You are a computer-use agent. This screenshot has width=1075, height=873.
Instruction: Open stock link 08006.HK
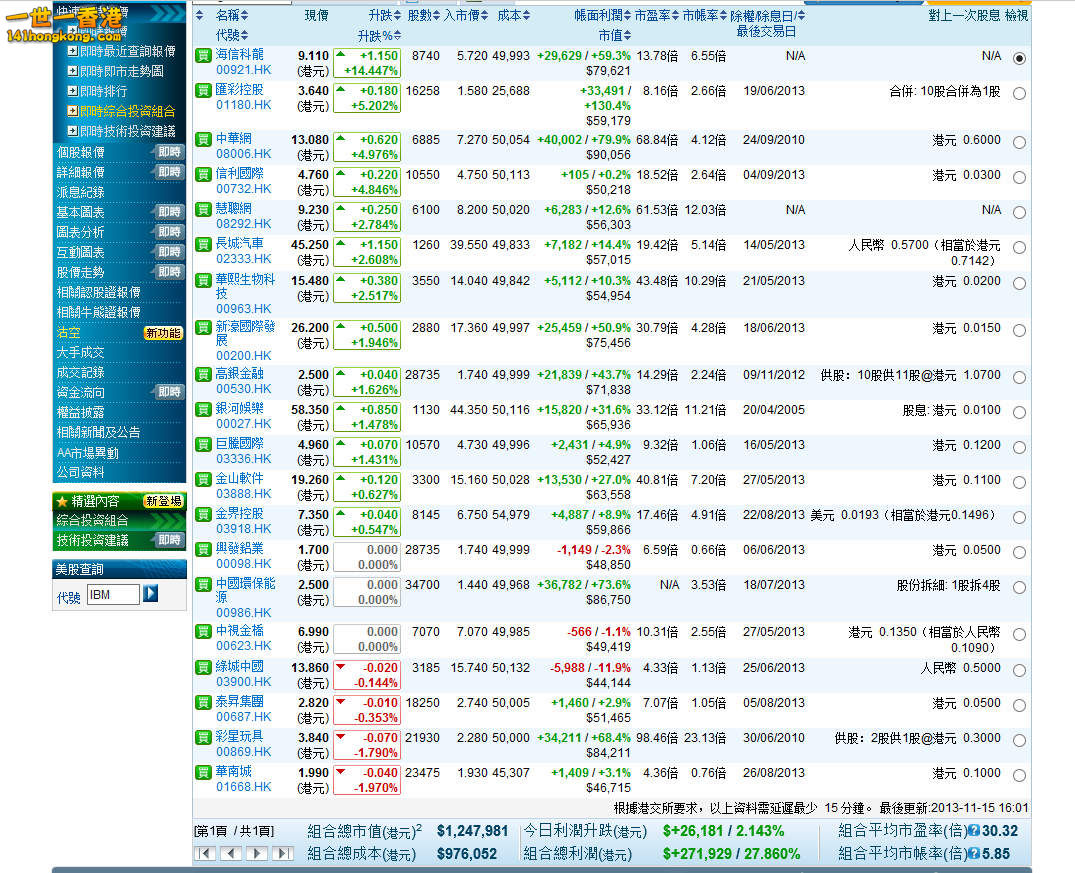coord(243,154)
